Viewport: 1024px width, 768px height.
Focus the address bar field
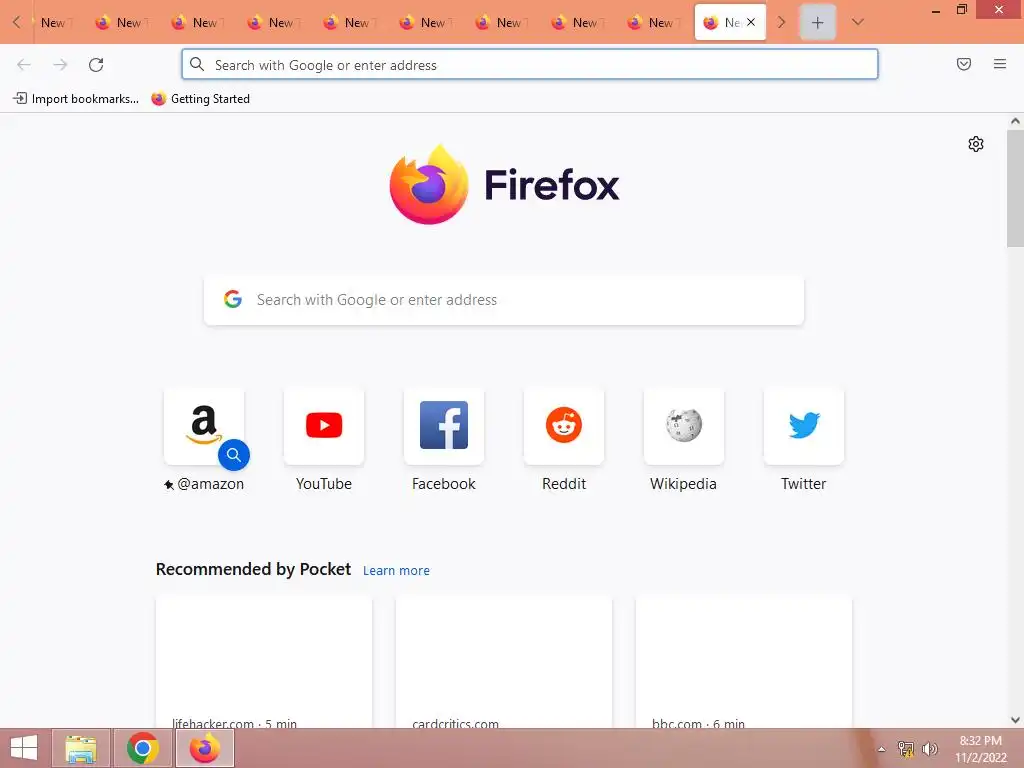pos(530,65)
